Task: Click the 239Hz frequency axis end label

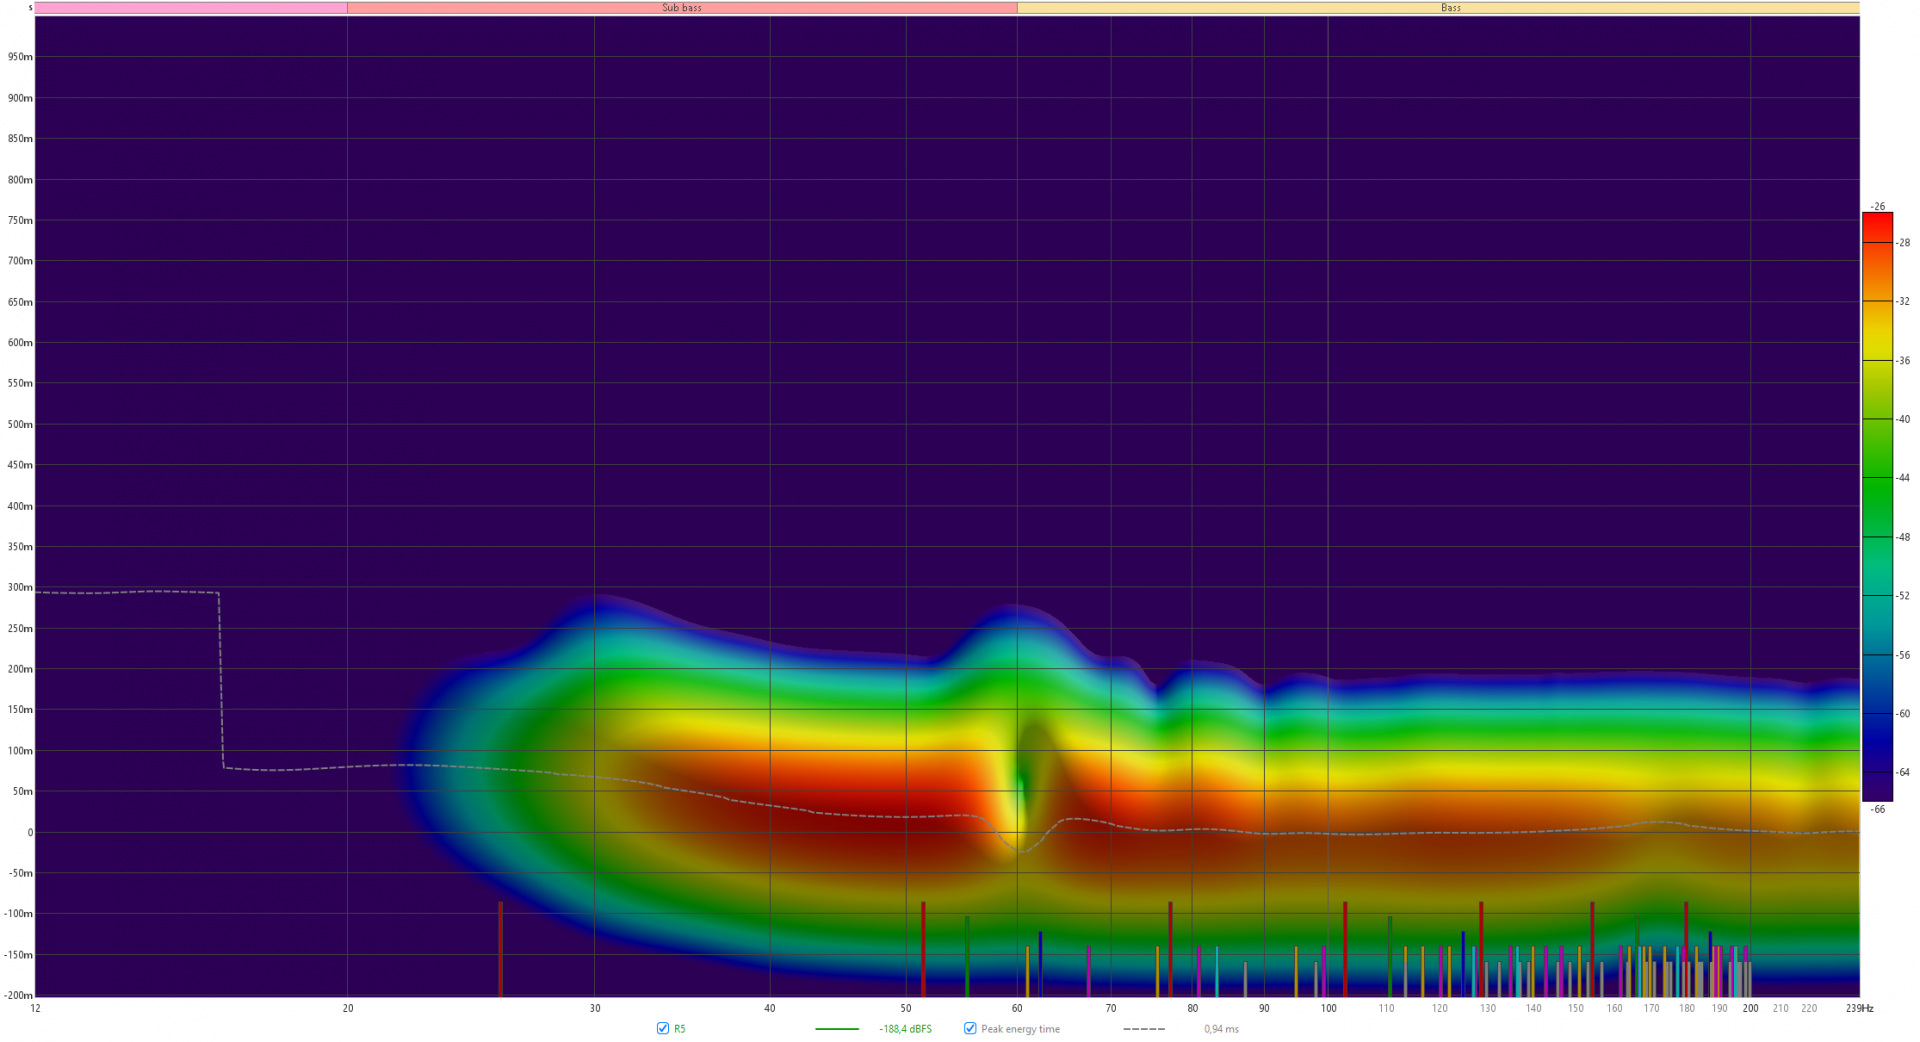Action: coord(1859,1008)
